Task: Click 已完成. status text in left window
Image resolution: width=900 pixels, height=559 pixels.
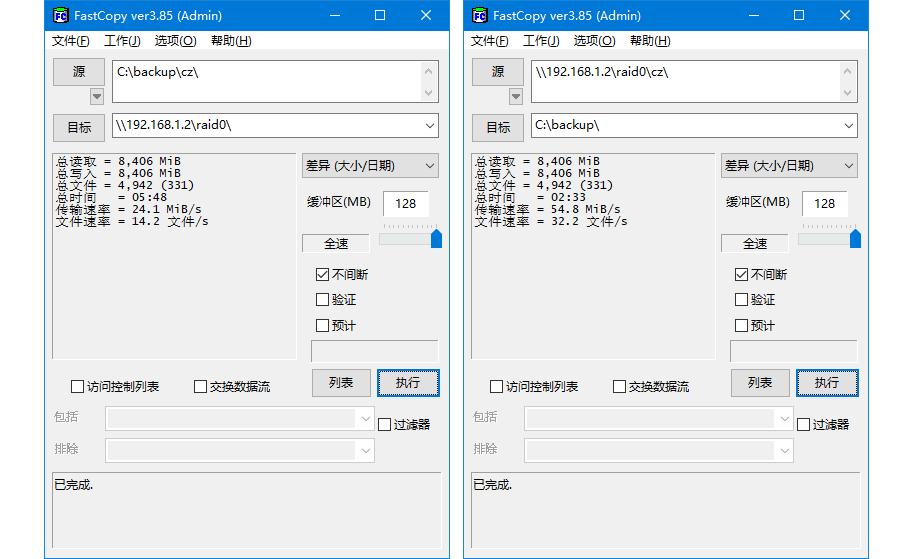Action: tap(73, 485)
